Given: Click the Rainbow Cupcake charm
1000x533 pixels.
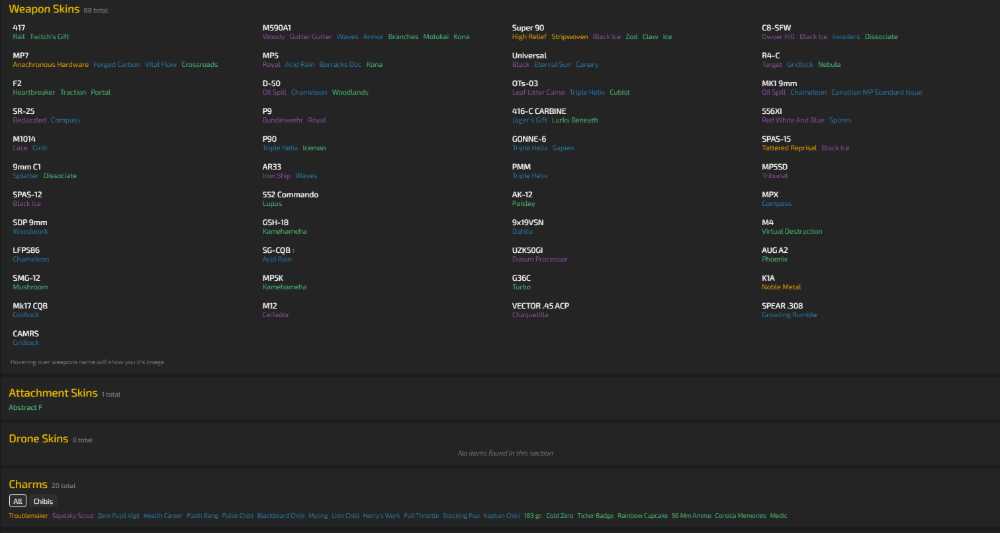Looking at the screenshot, I should 642,516.
